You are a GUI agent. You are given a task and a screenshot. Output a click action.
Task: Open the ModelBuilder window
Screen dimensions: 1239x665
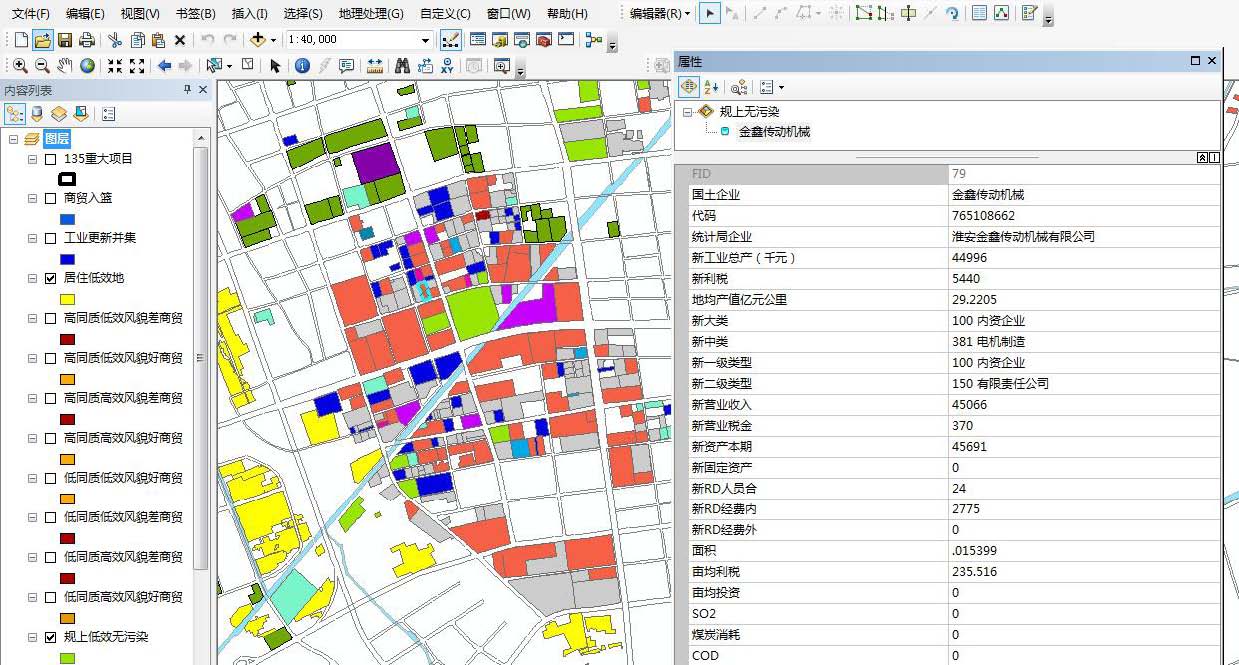click(x=593, y=40)
